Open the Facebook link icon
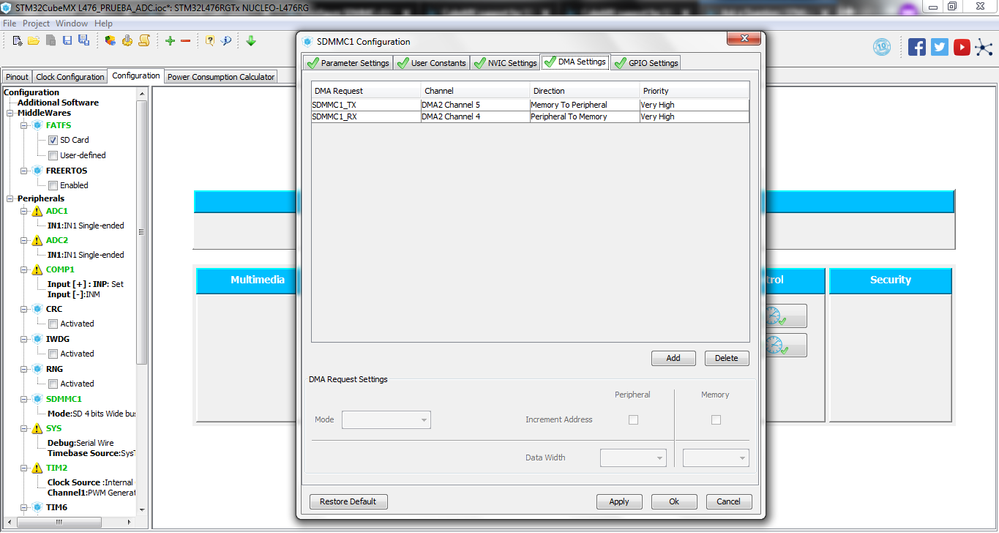The height and width of the screenshot is (533, 999). tap(917, 47)
